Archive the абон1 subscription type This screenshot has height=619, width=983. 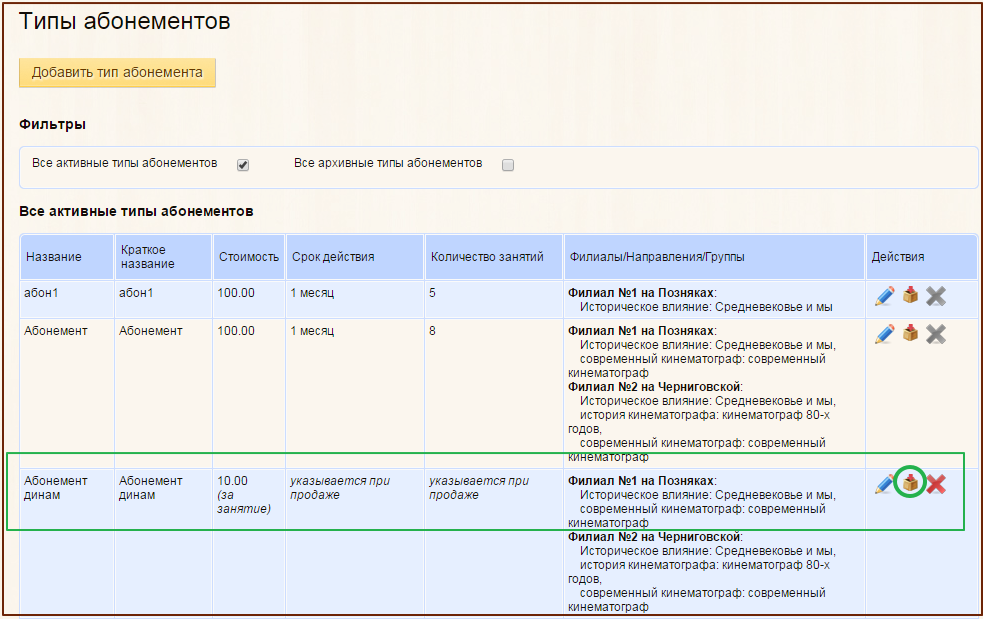910,296
